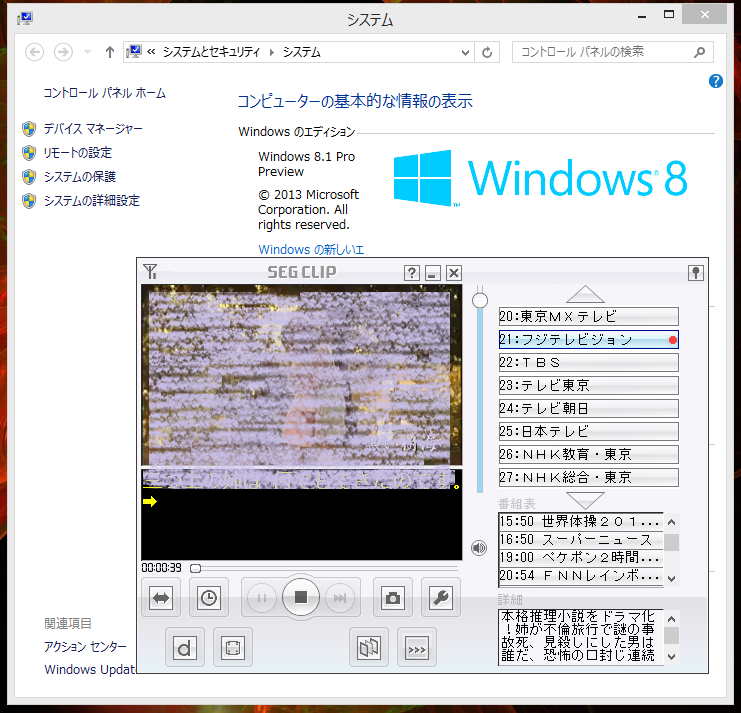The width and height of the screenshot is (741, 713).
Task: Open アクション センター link
Action: [x=86, y=646]
